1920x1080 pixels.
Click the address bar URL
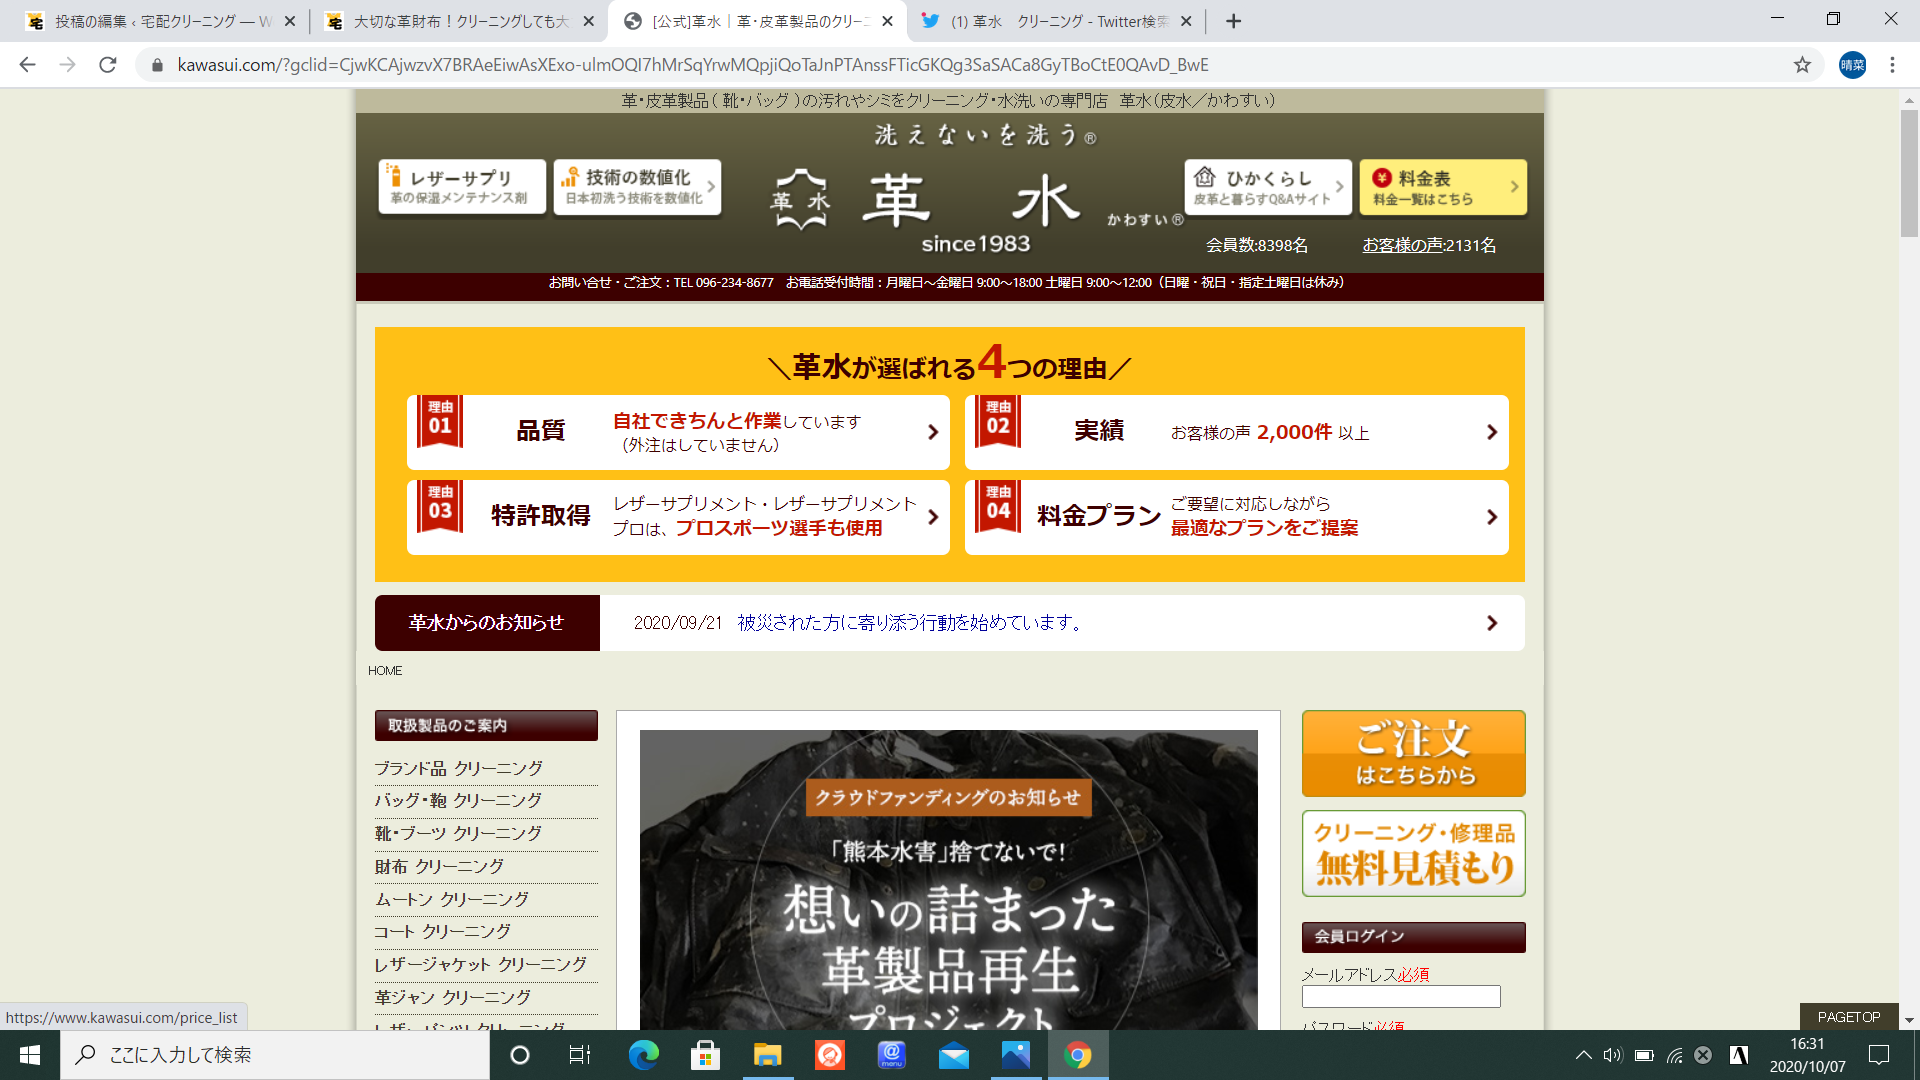click(693, 65)
